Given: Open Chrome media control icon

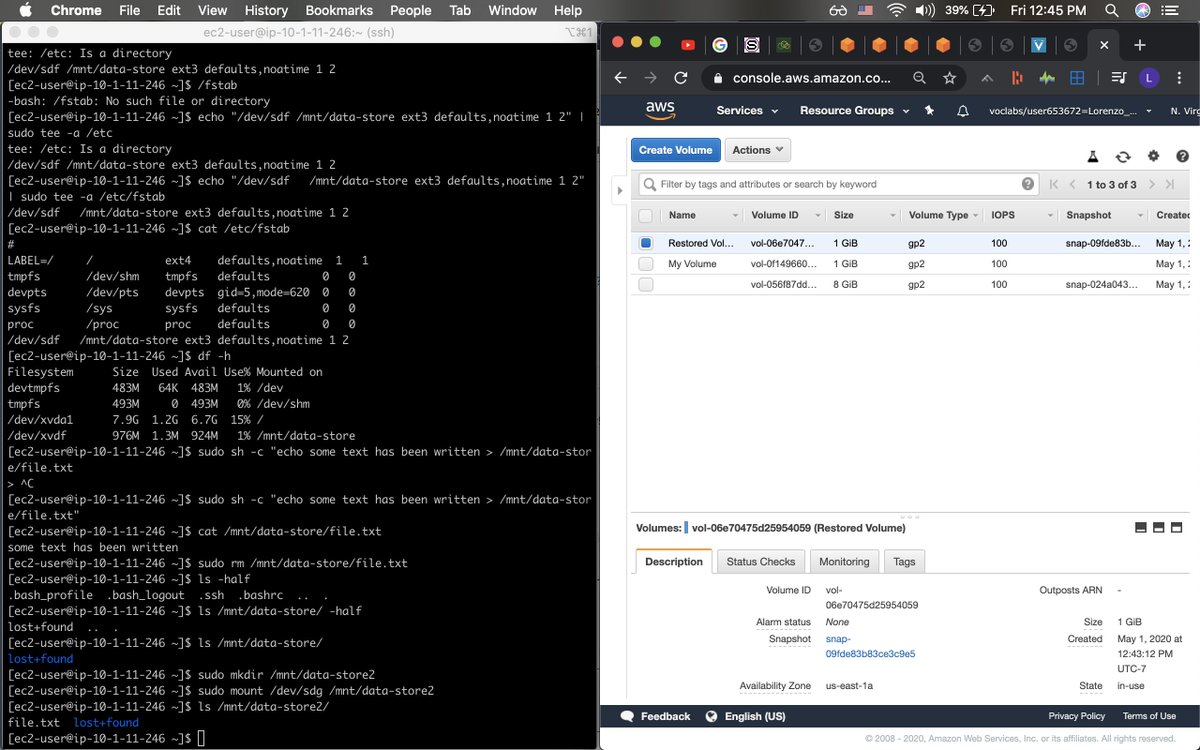Looking at the screenshot, I should 1117,78.
